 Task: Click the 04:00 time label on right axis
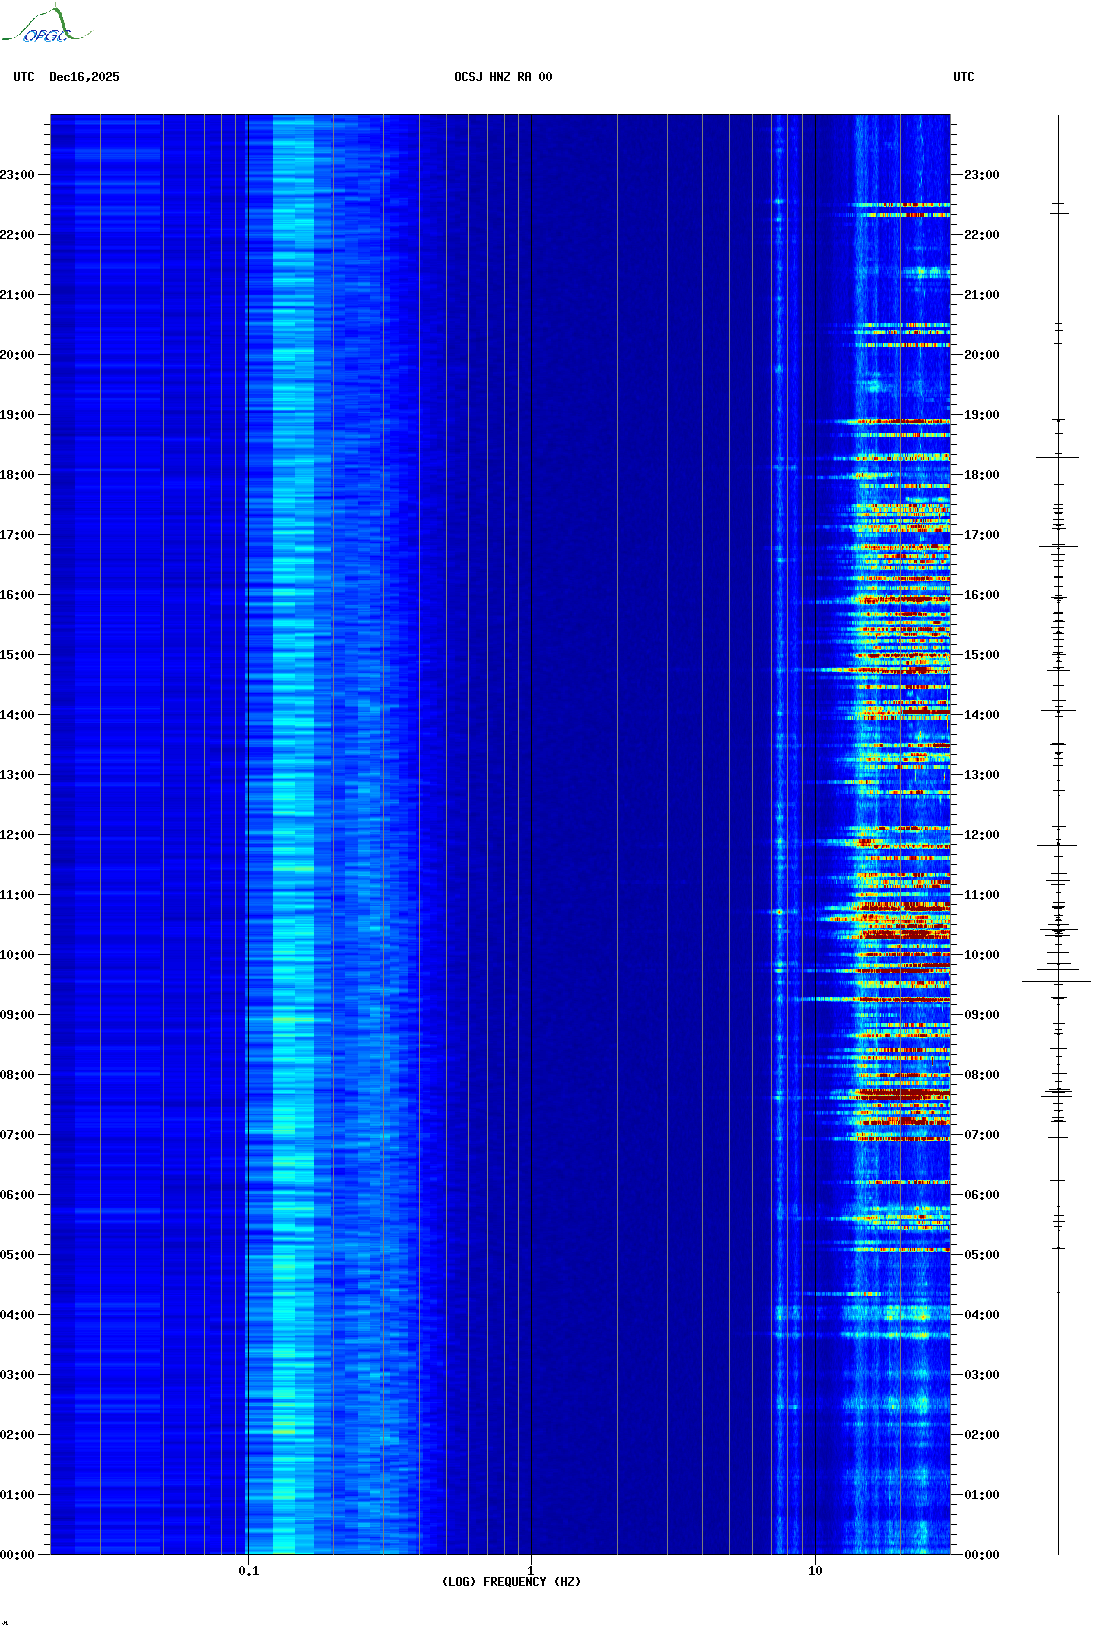pyautogui.click(x=981, y=1315)
